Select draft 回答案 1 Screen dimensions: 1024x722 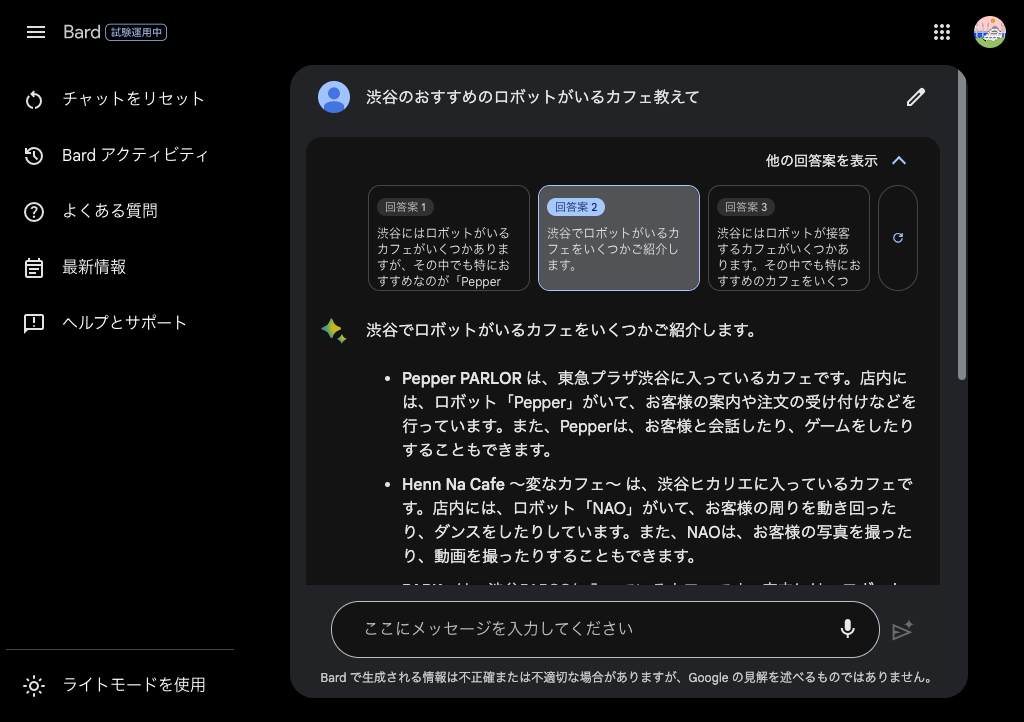(x=448, y=238)
